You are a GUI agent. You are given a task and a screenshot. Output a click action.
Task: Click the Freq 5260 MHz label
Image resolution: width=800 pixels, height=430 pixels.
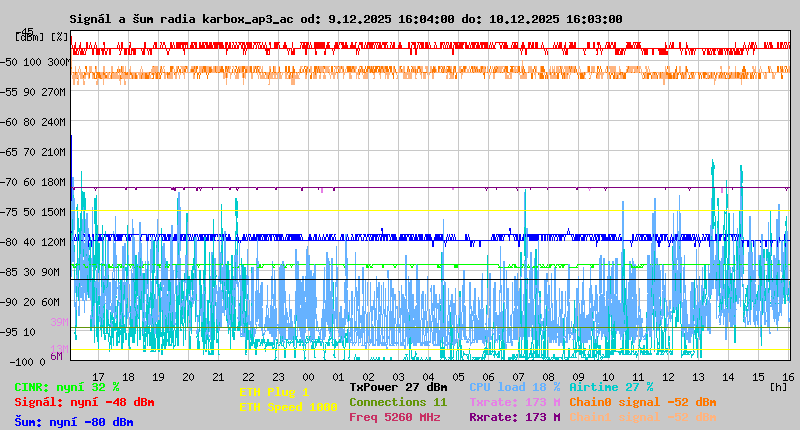point(394,417)
